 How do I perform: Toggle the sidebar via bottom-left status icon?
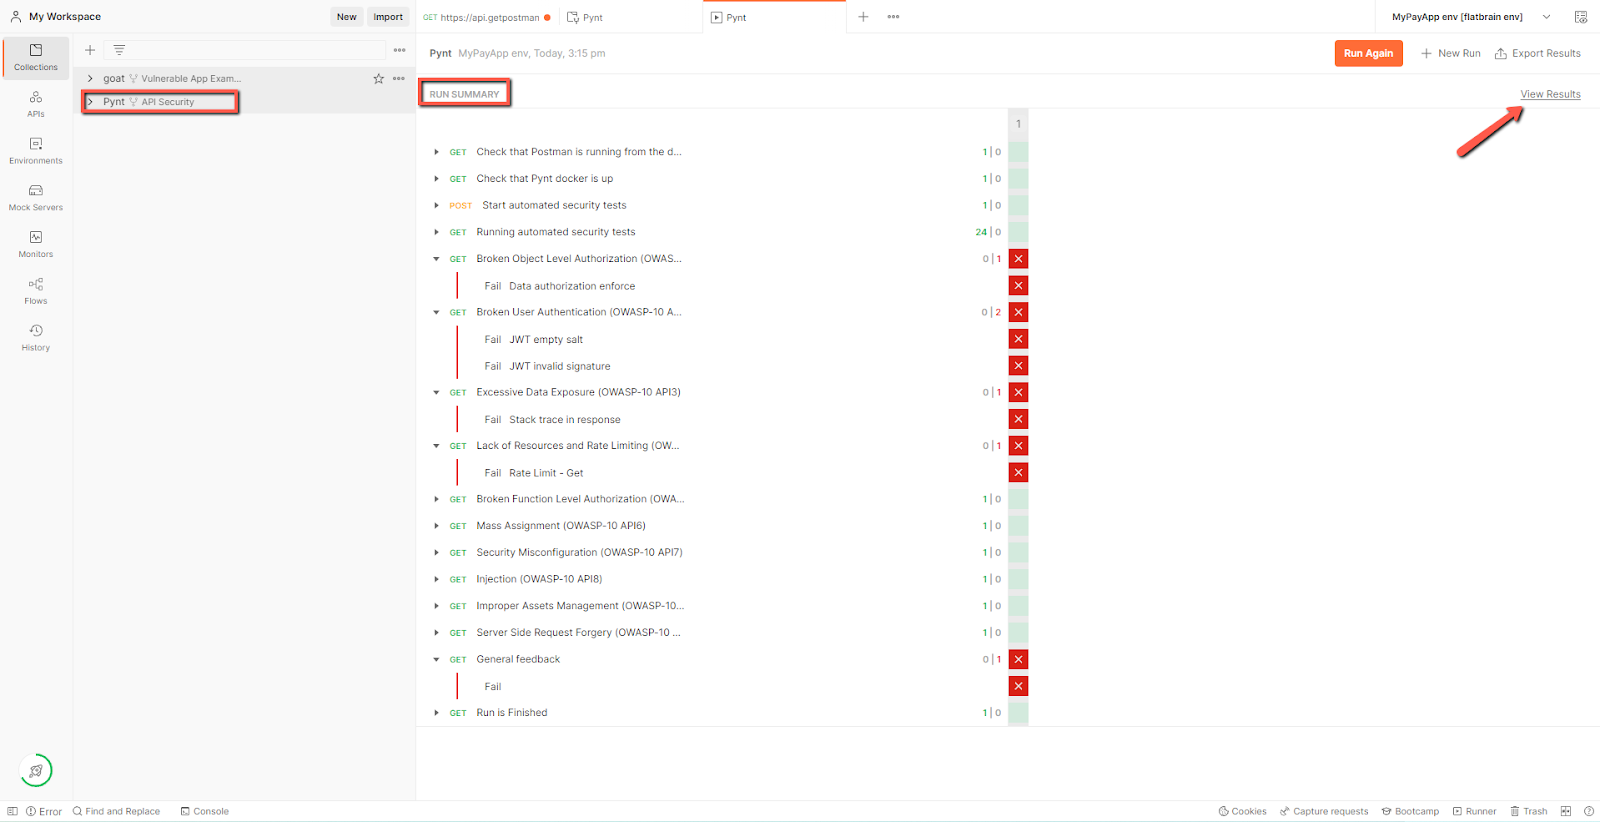pos(12,811)
